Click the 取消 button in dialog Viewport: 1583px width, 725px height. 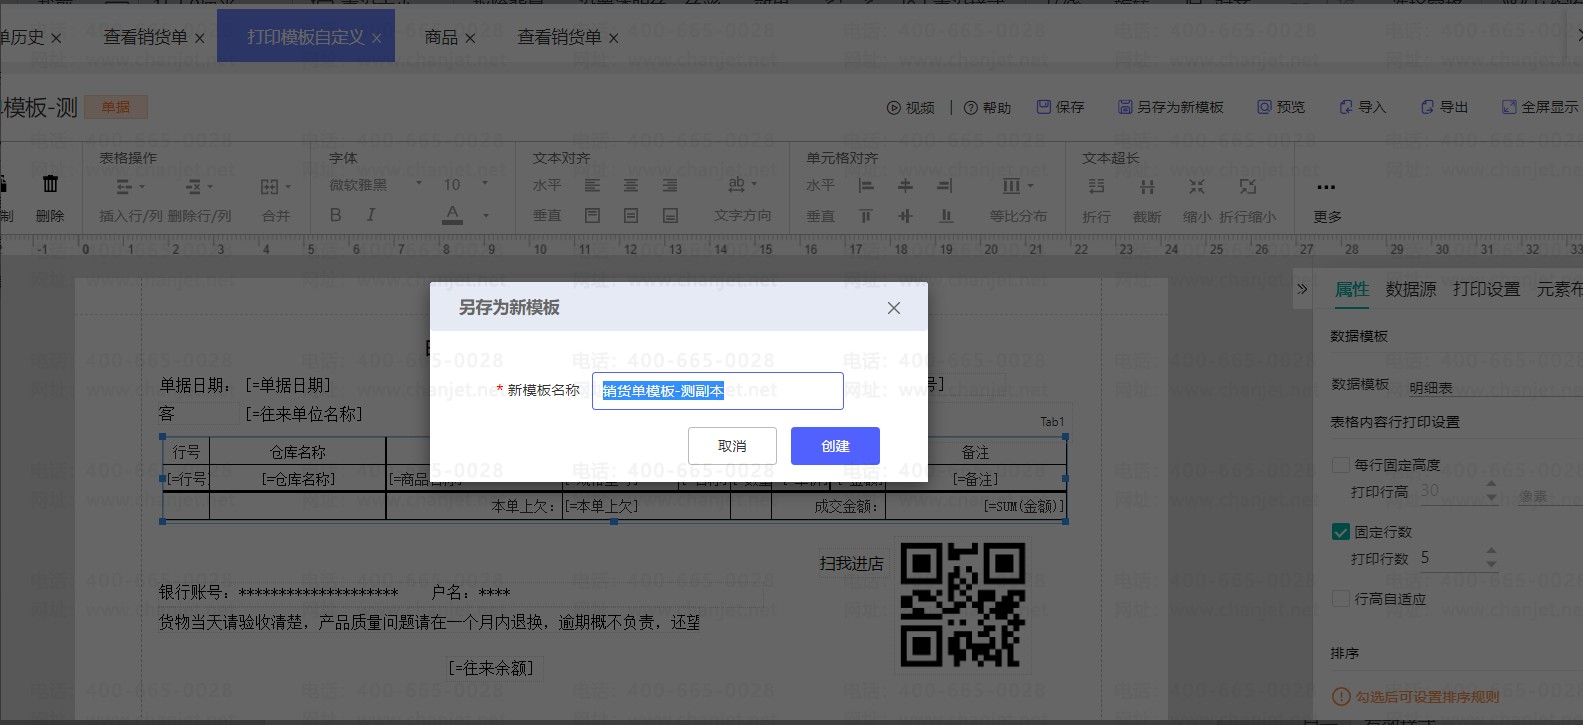732,446
